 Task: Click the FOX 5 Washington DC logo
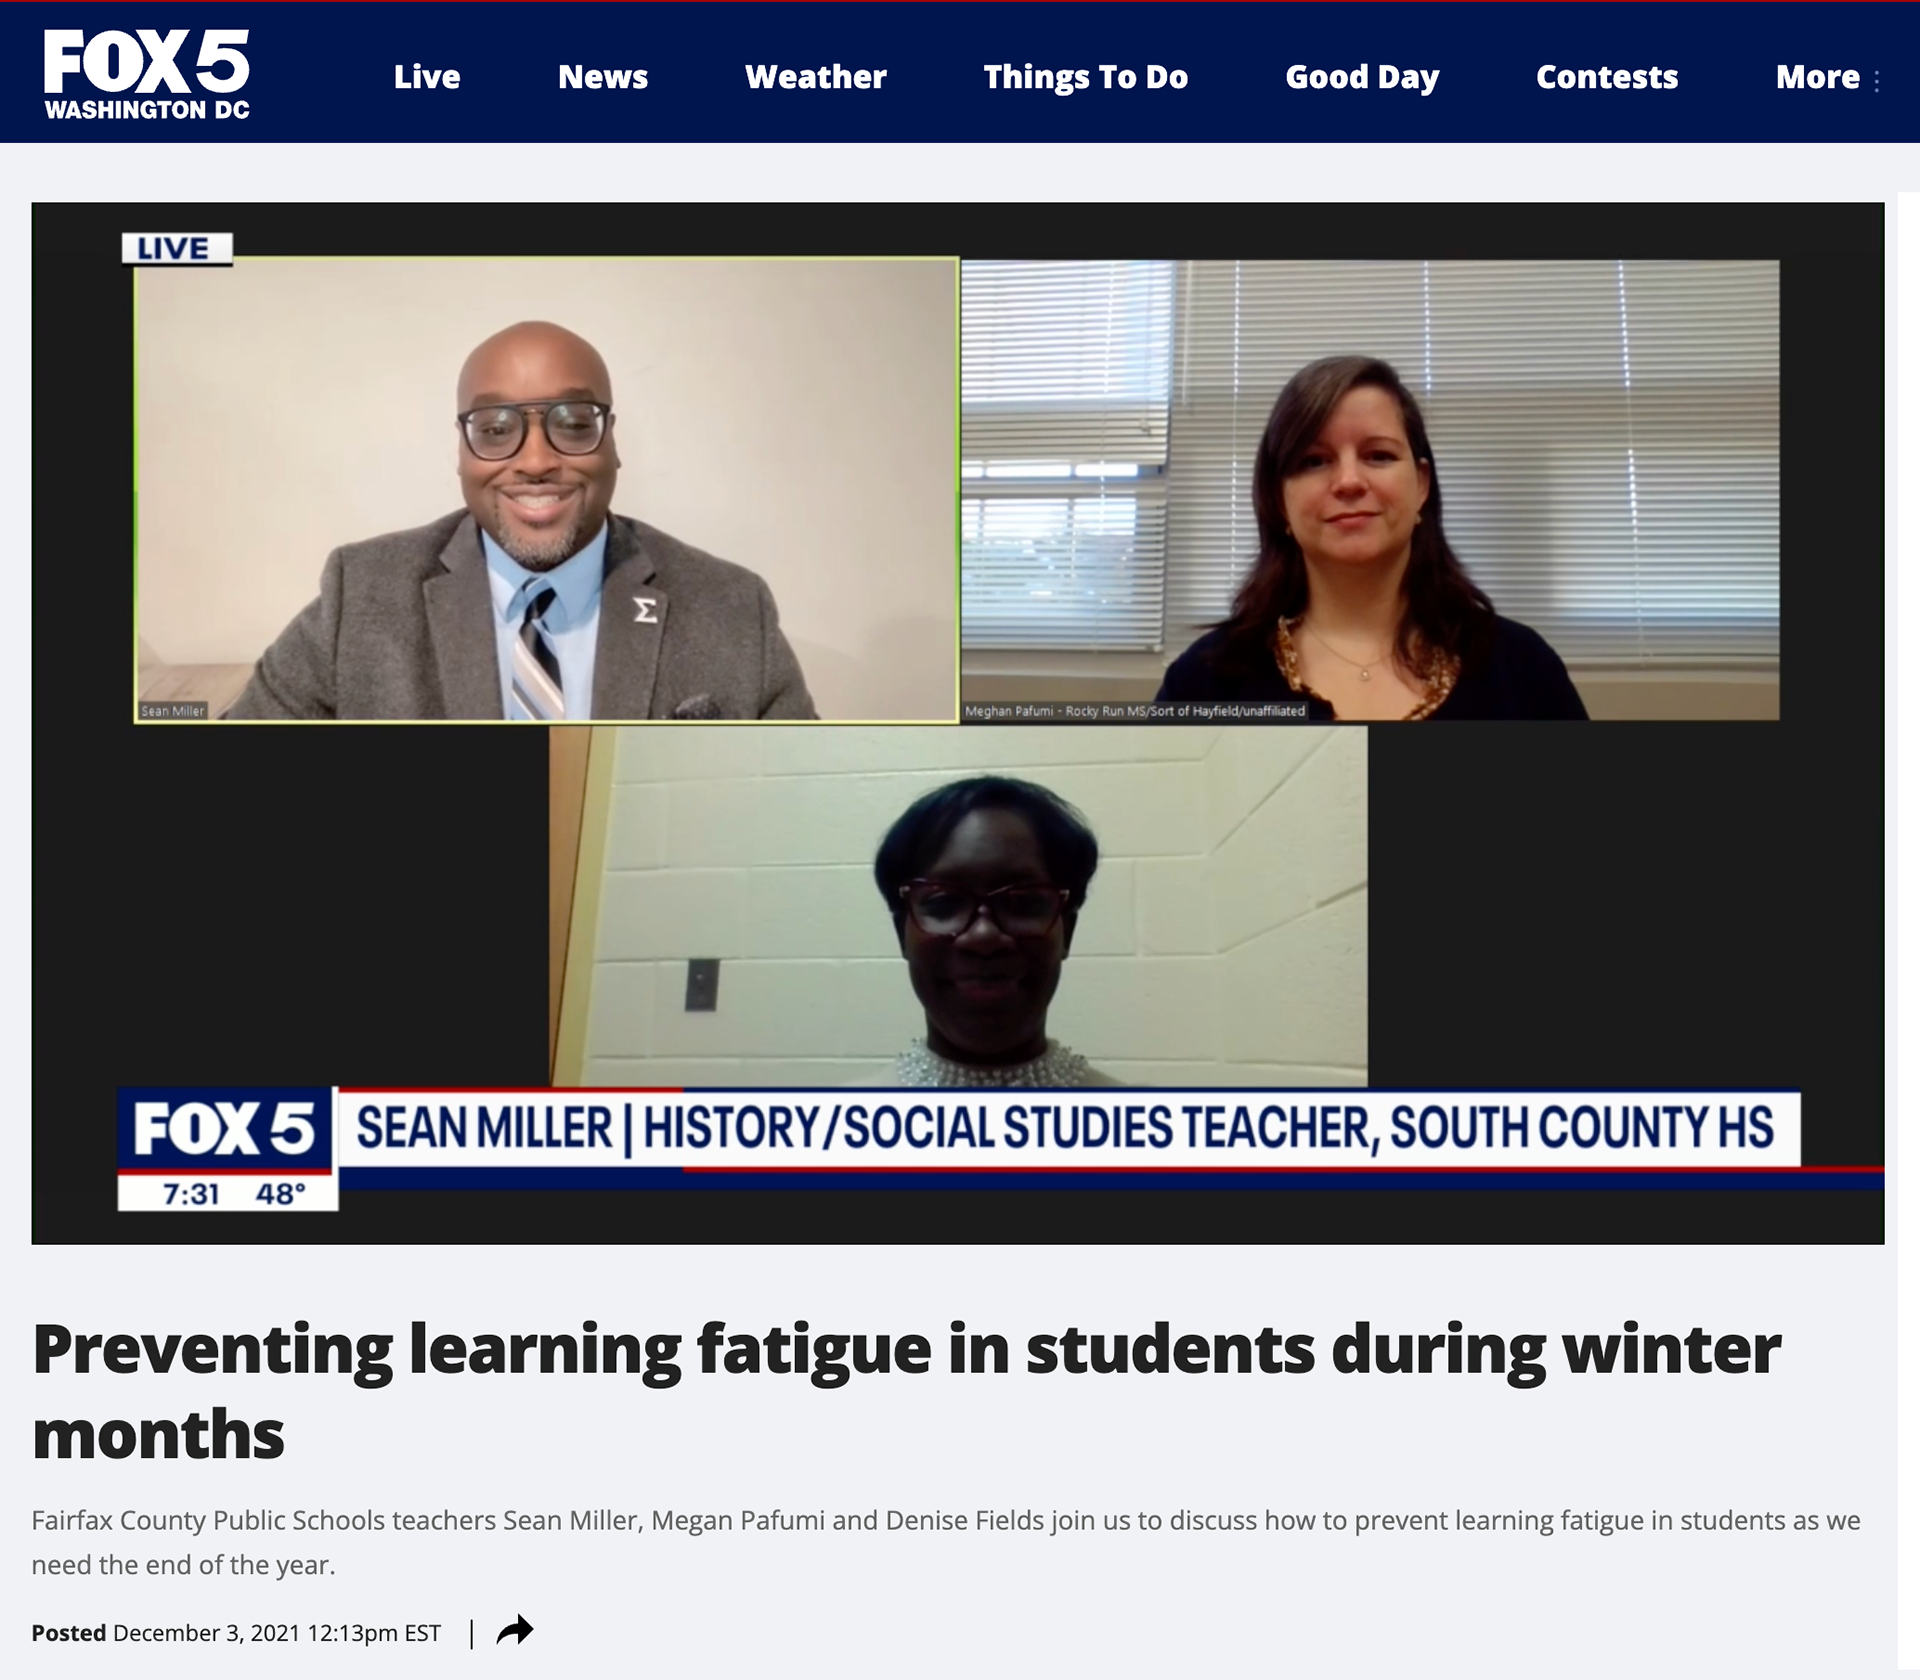click(146, 74)
